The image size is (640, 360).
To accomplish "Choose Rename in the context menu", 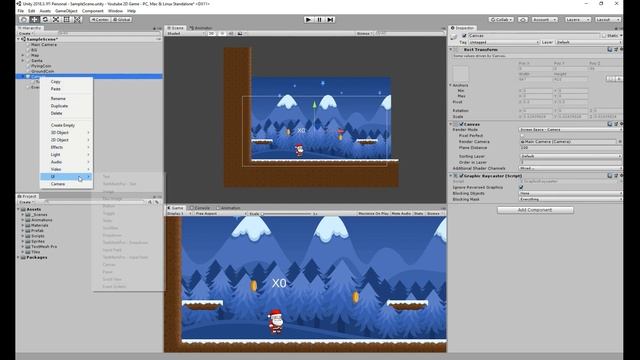I will point(66,98).
